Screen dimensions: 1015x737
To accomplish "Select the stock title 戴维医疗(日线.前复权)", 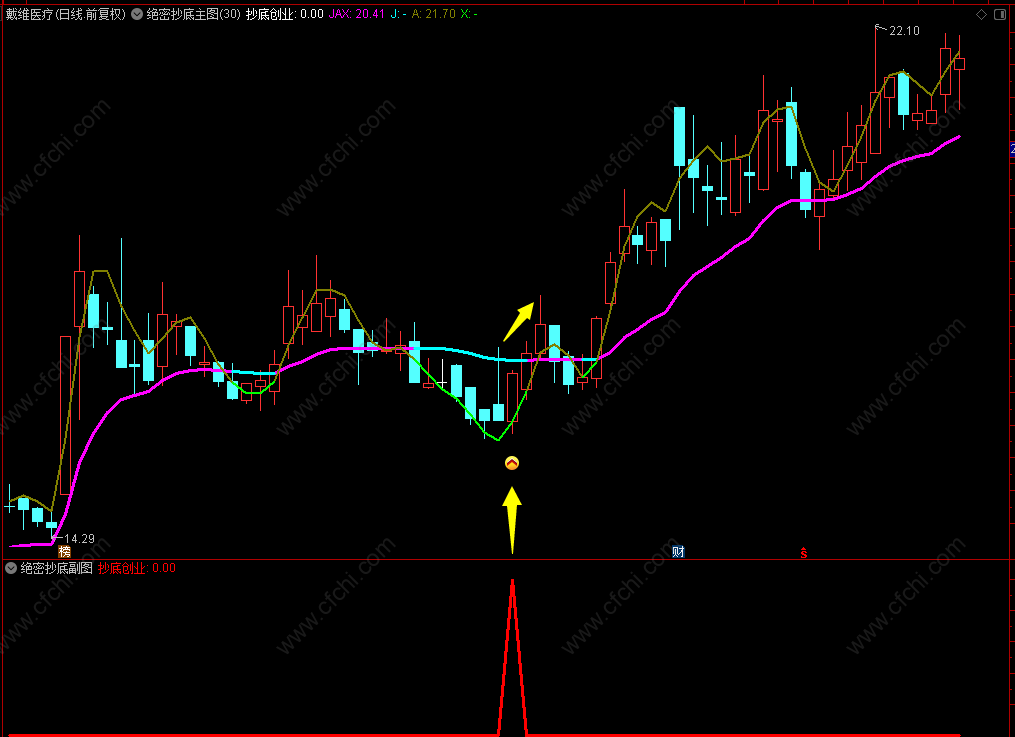I will (x=65, y=14).
